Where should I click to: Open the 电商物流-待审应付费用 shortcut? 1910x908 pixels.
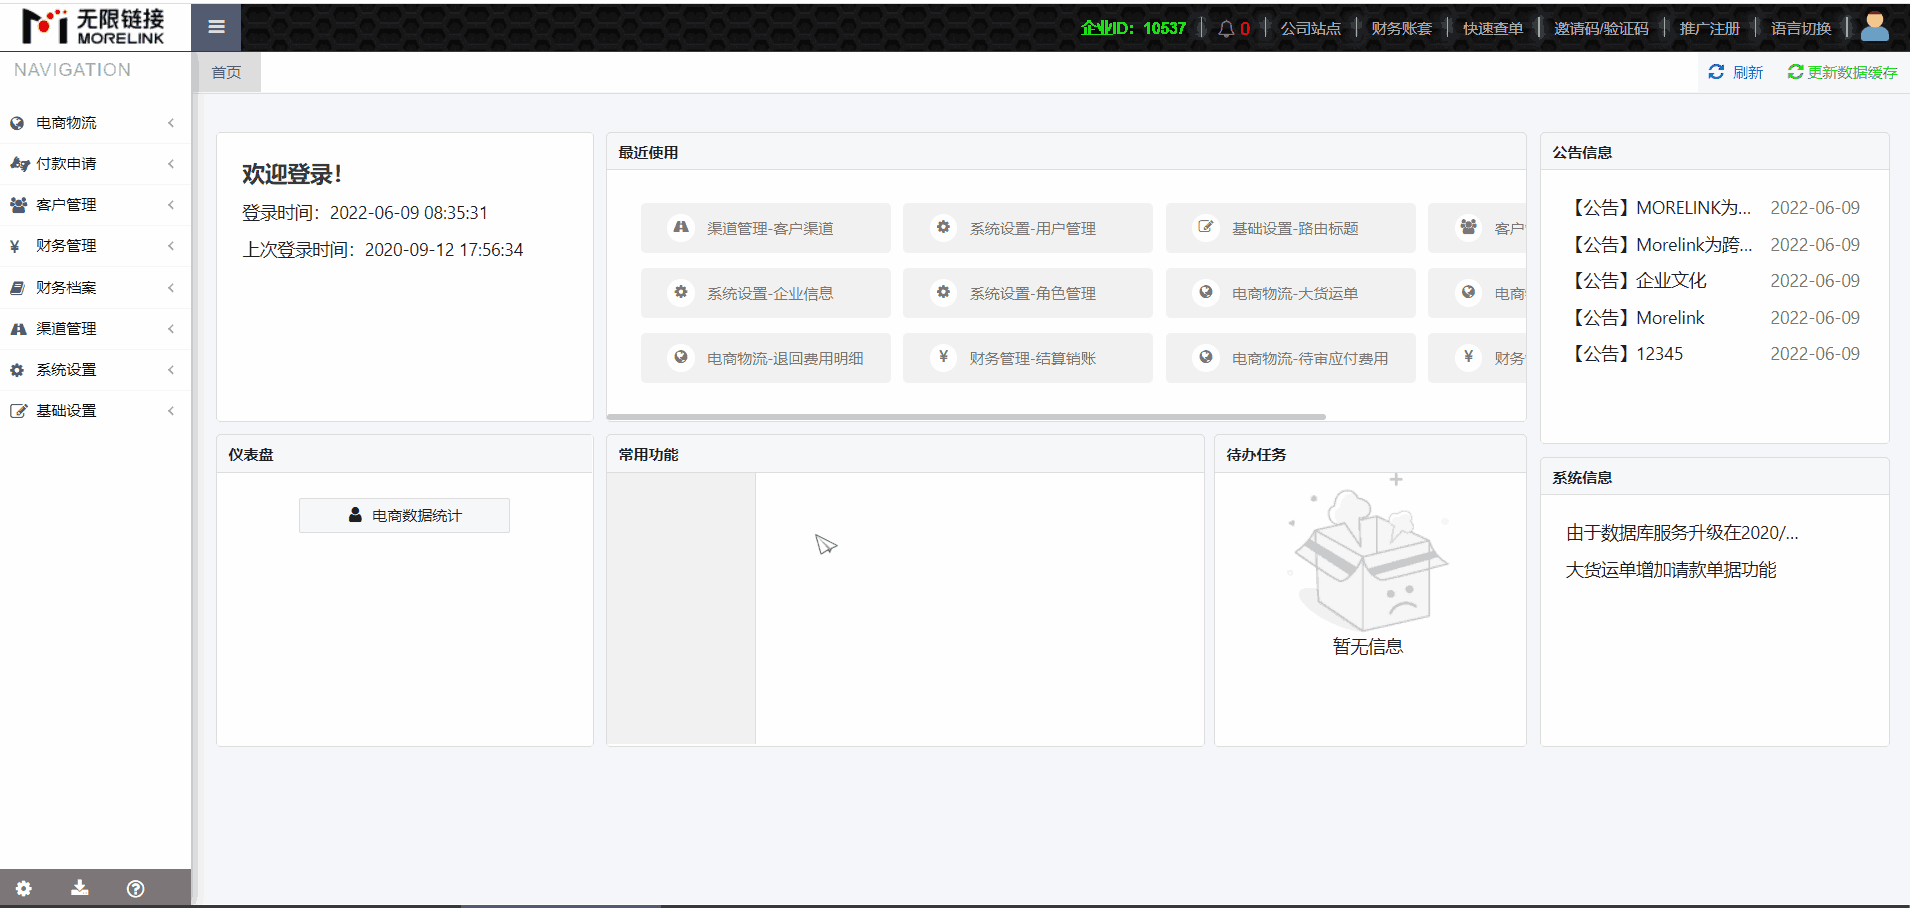click(x=1291, y=358)
